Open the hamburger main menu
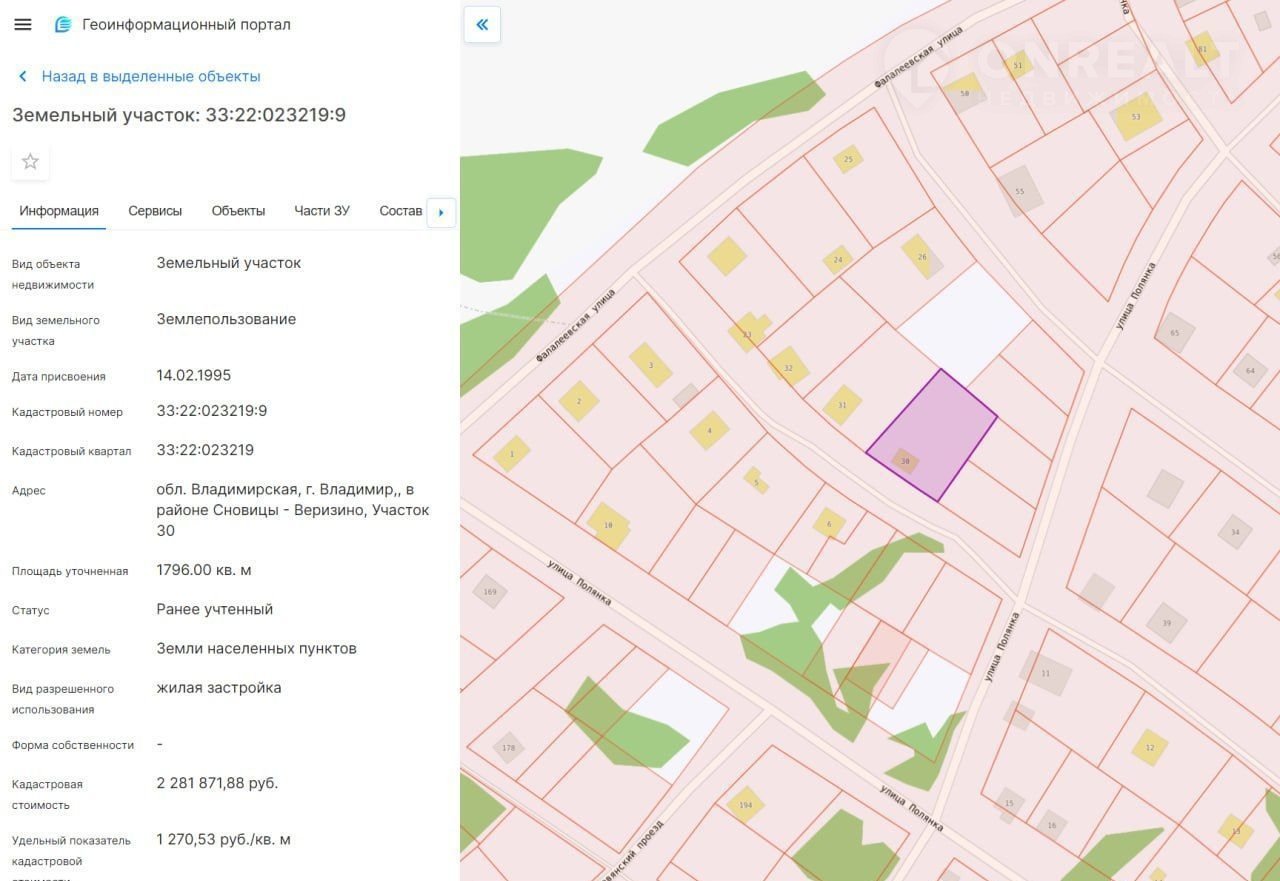1280x881 pixels. click(x=23, y=24)
